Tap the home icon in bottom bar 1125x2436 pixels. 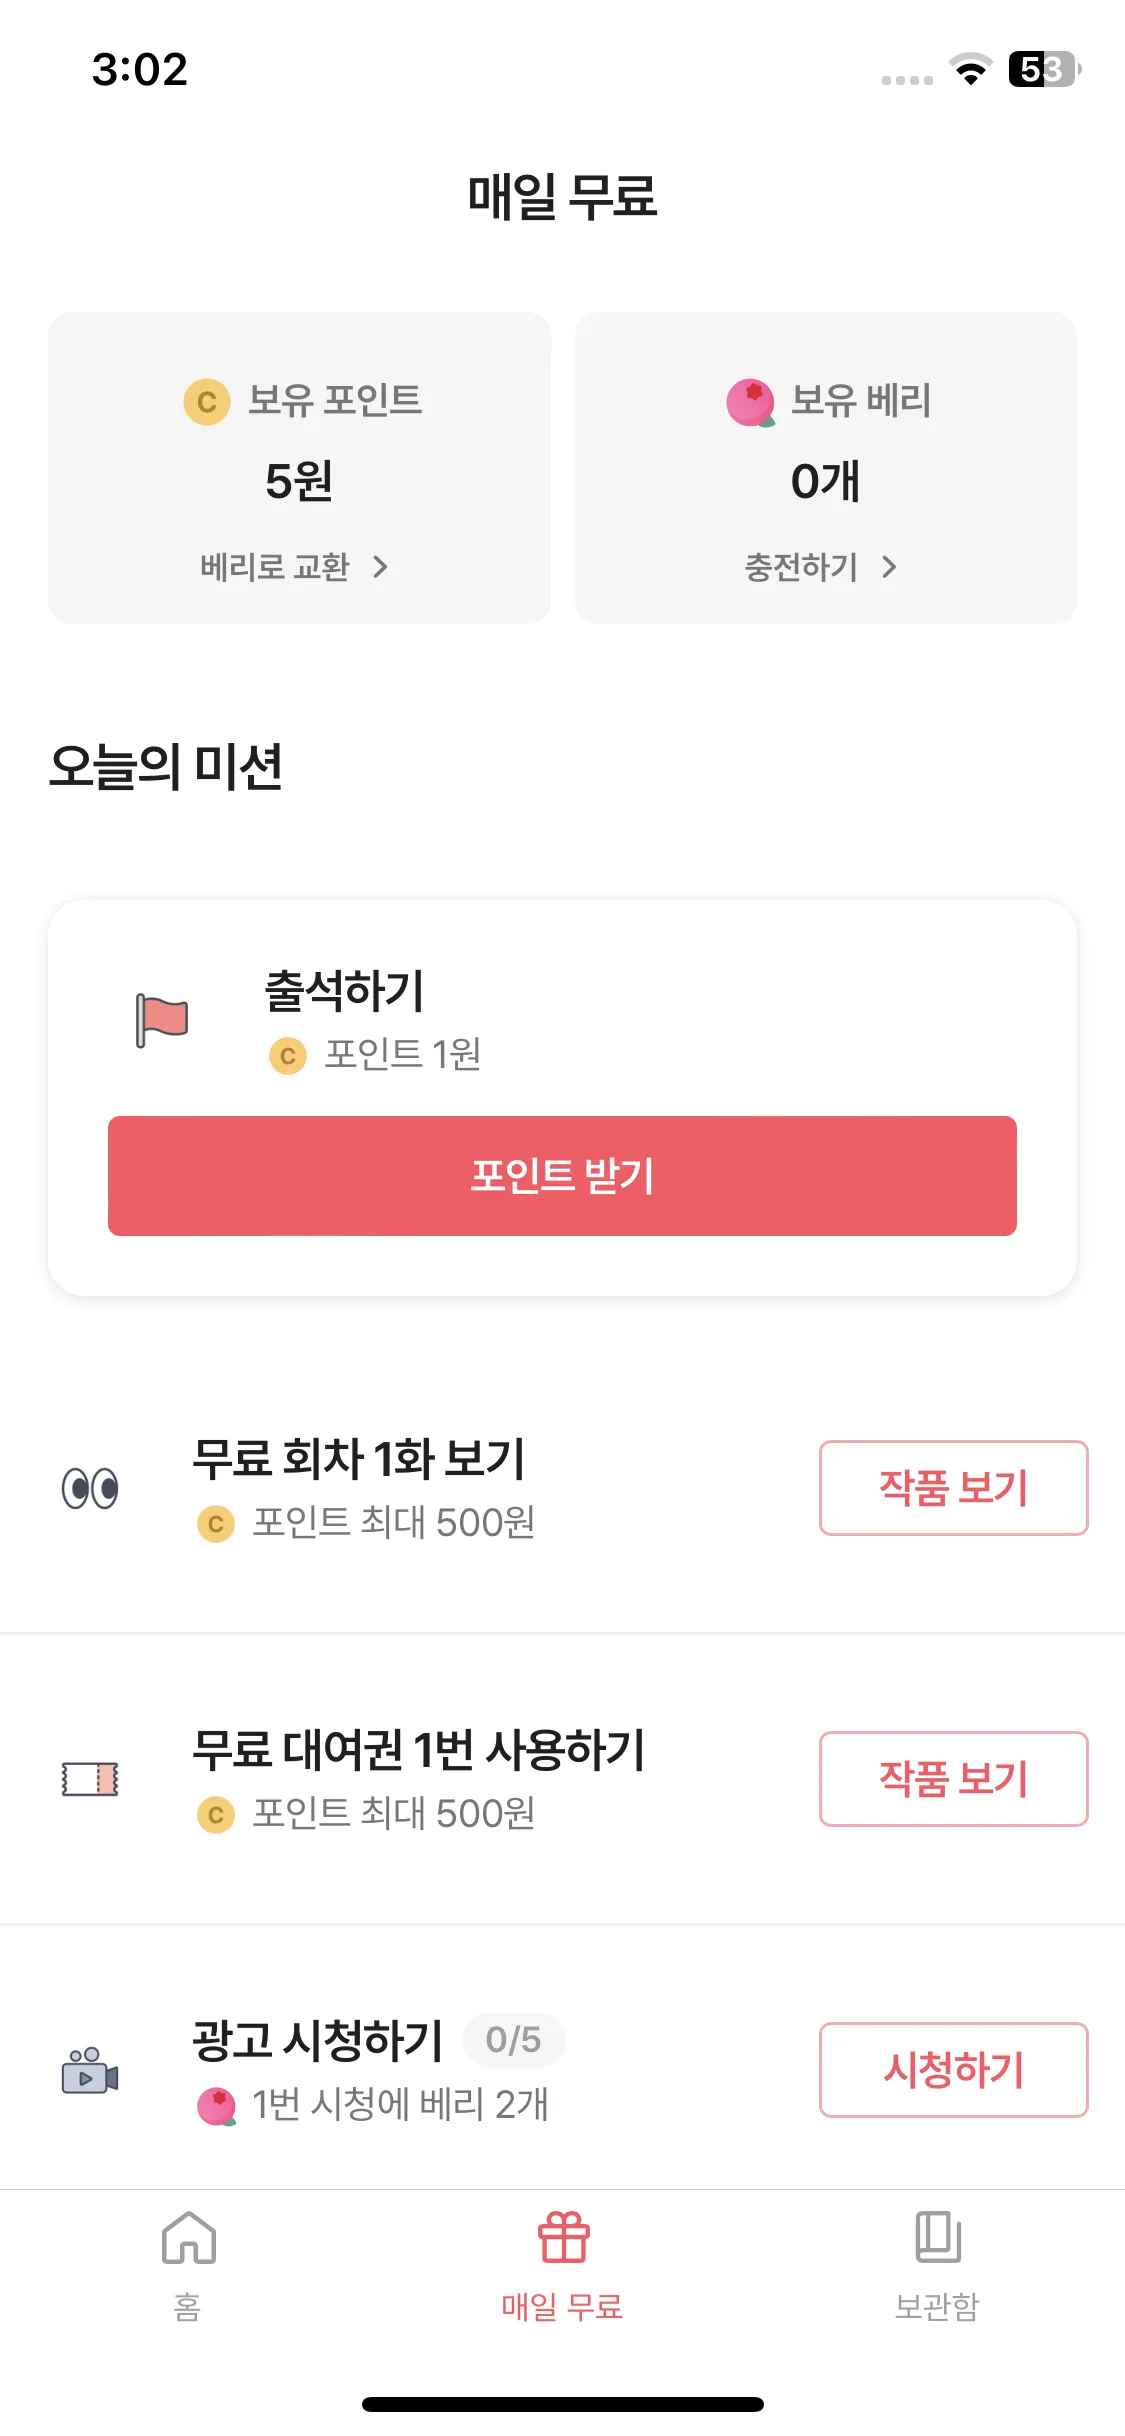[x=188, y=2237]
